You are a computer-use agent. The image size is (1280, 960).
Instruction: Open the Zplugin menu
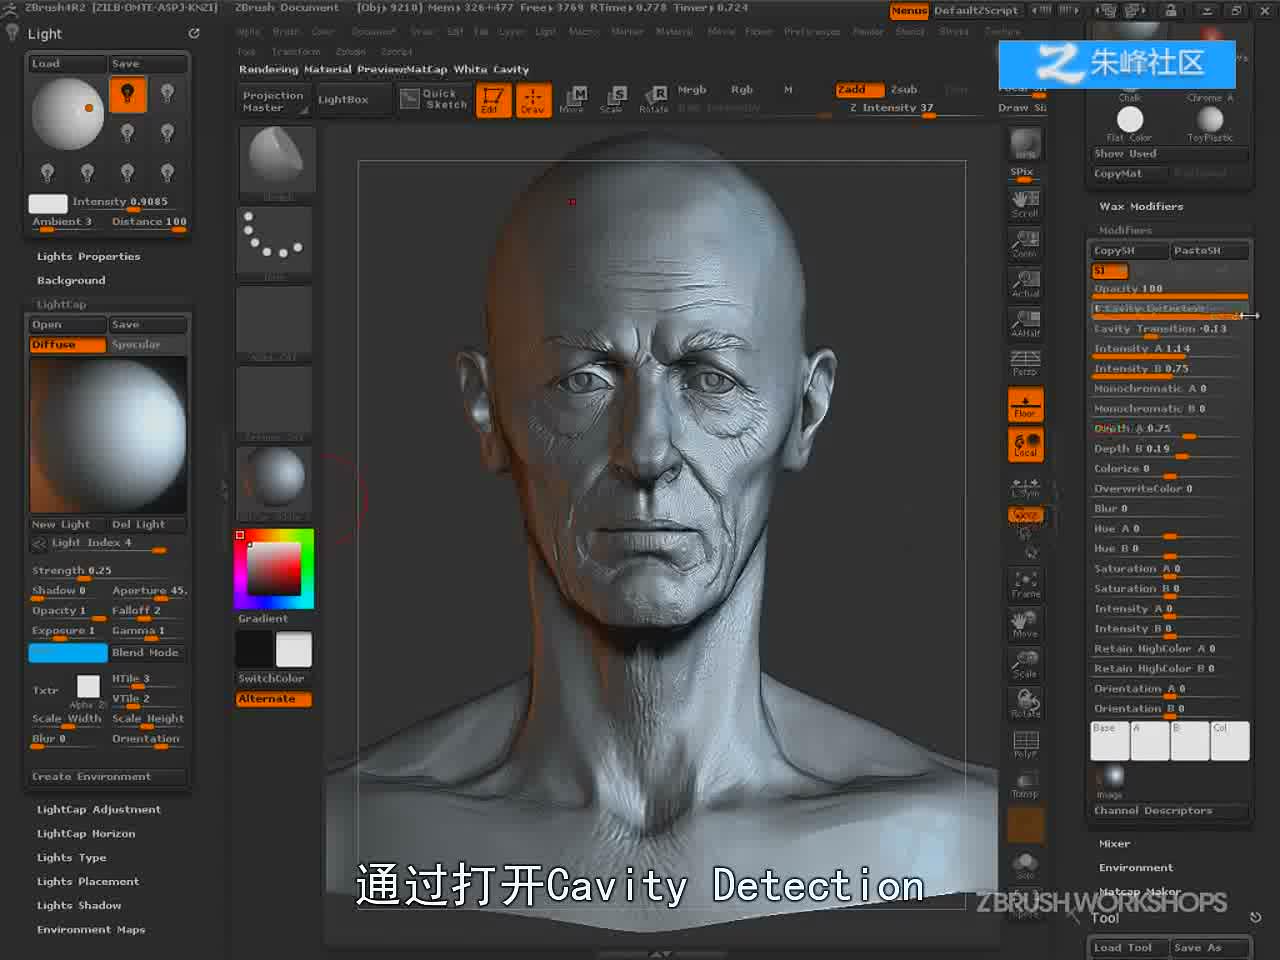click(351, 52)
